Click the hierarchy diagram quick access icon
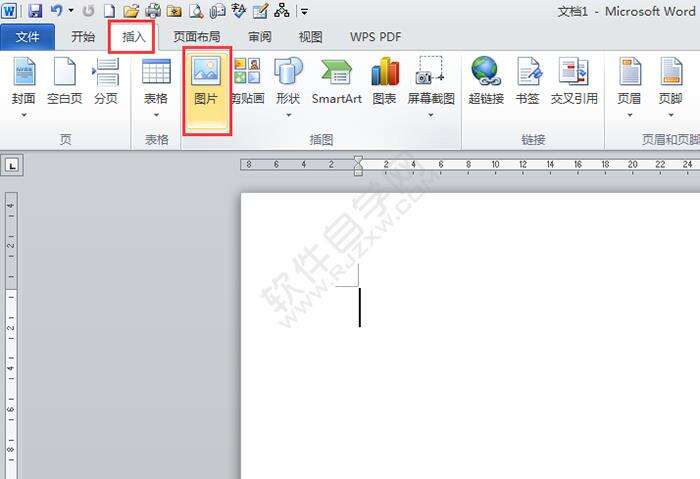The width and height of the screenshot is (700, 479). (282, 10)
